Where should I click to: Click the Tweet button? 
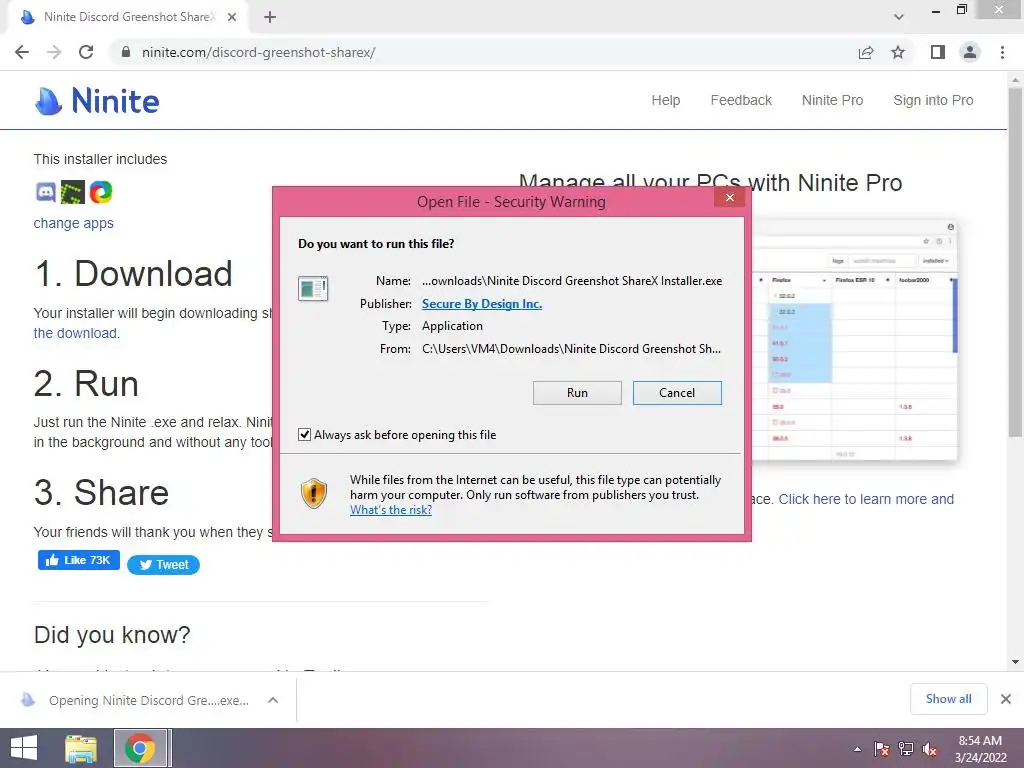(x=163, y=565)
